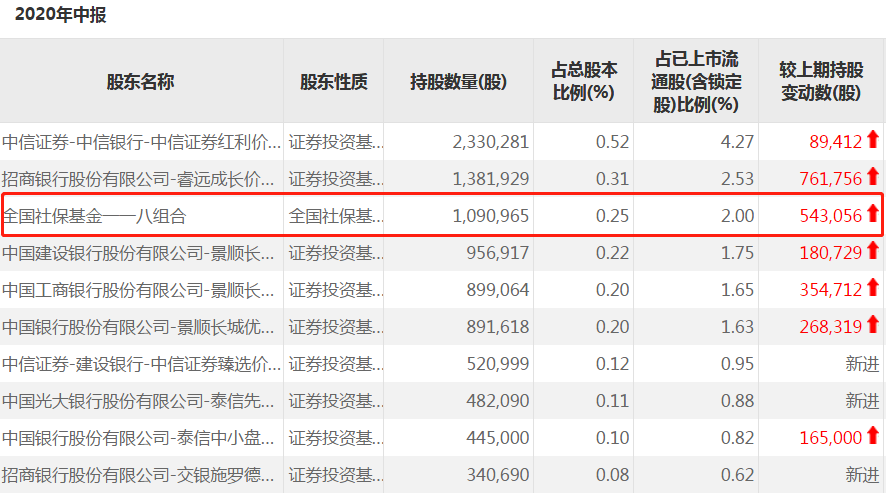Click circulating share ratio 0.62

coord(737,475)
